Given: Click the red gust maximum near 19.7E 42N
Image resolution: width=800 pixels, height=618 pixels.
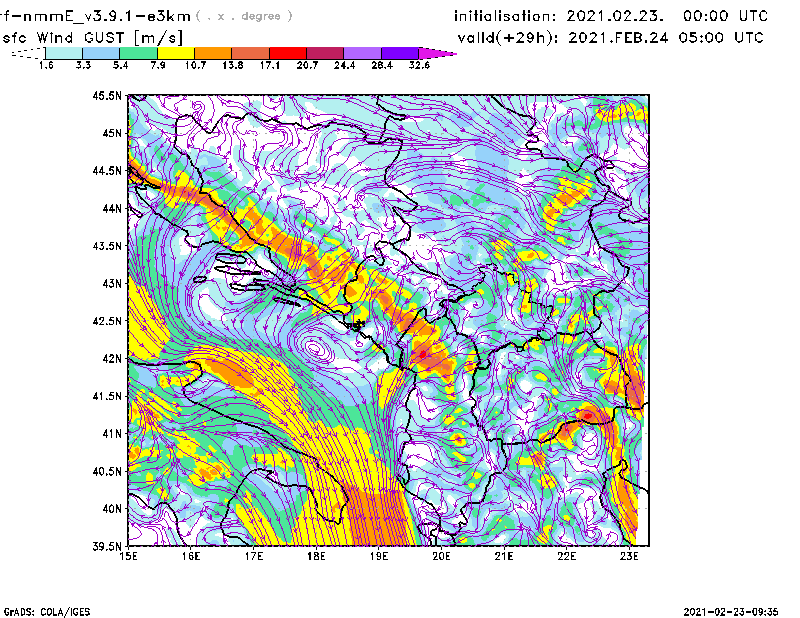Looking at the screenshot, I should click(x=422, y=354).
